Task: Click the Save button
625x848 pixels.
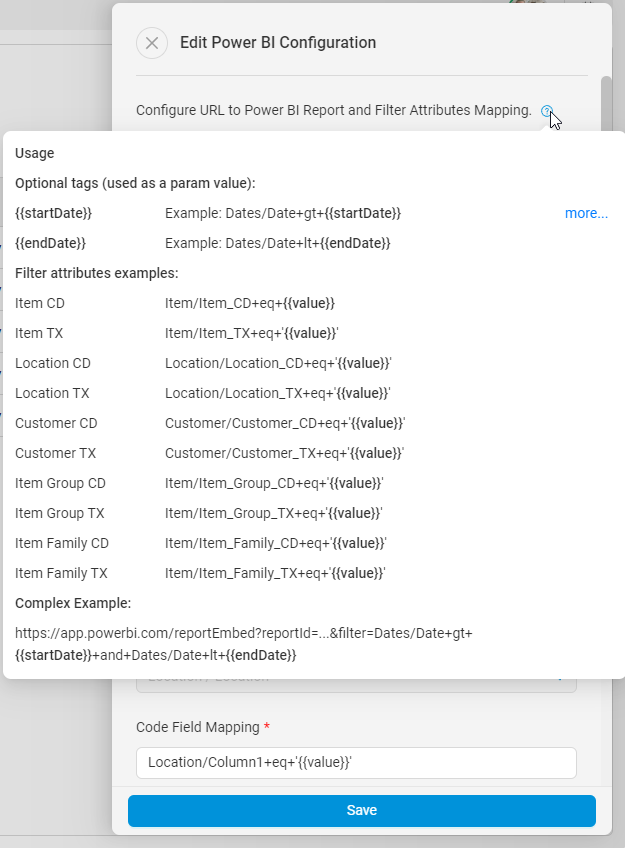Action: (362, 810)
